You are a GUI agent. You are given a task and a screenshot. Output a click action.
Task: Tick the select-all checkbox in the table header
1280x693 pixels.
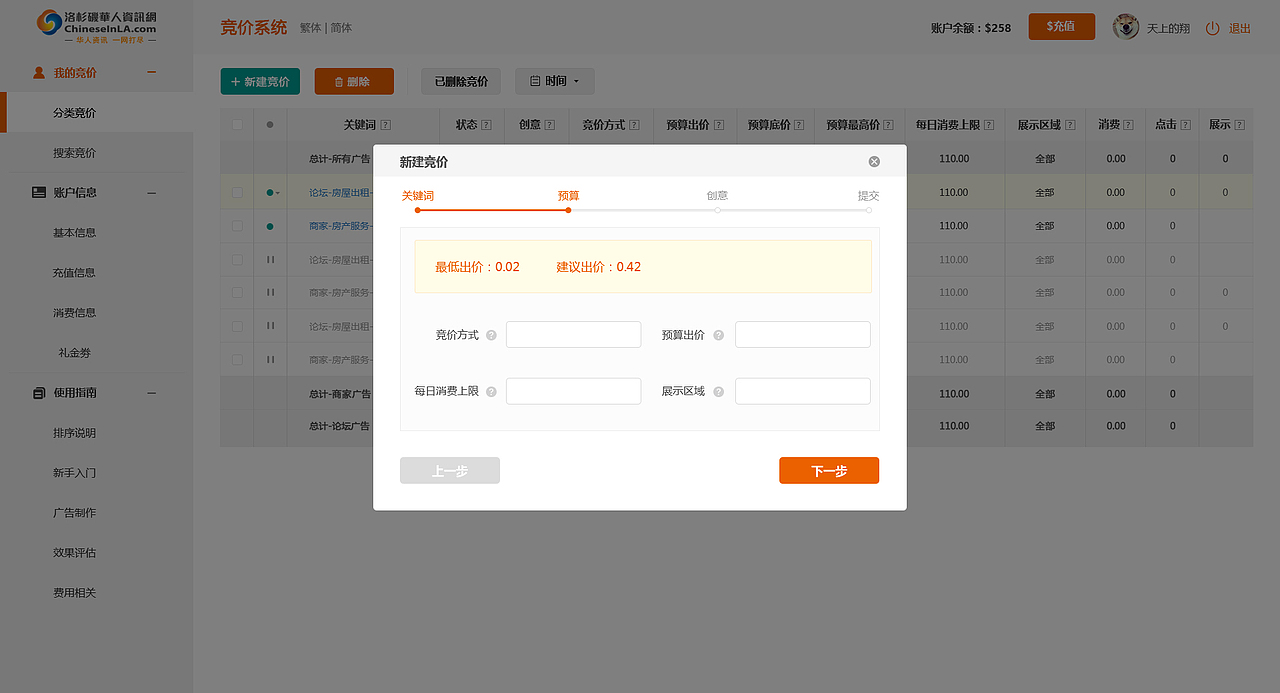236,124
